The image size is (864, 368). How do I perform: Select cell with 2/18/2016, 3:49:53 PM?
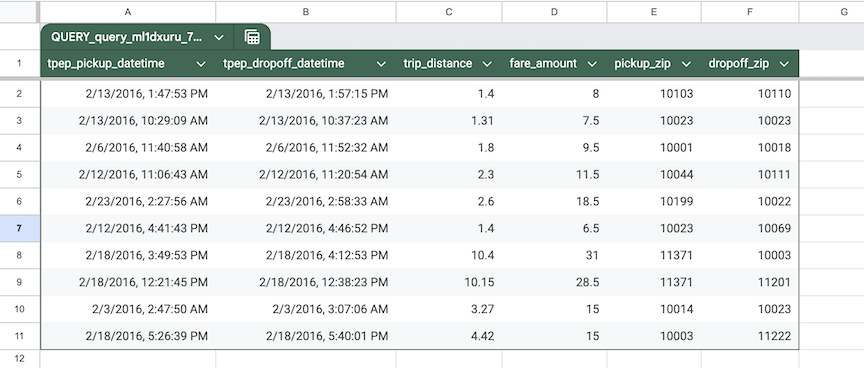click(x=128, y=255)
